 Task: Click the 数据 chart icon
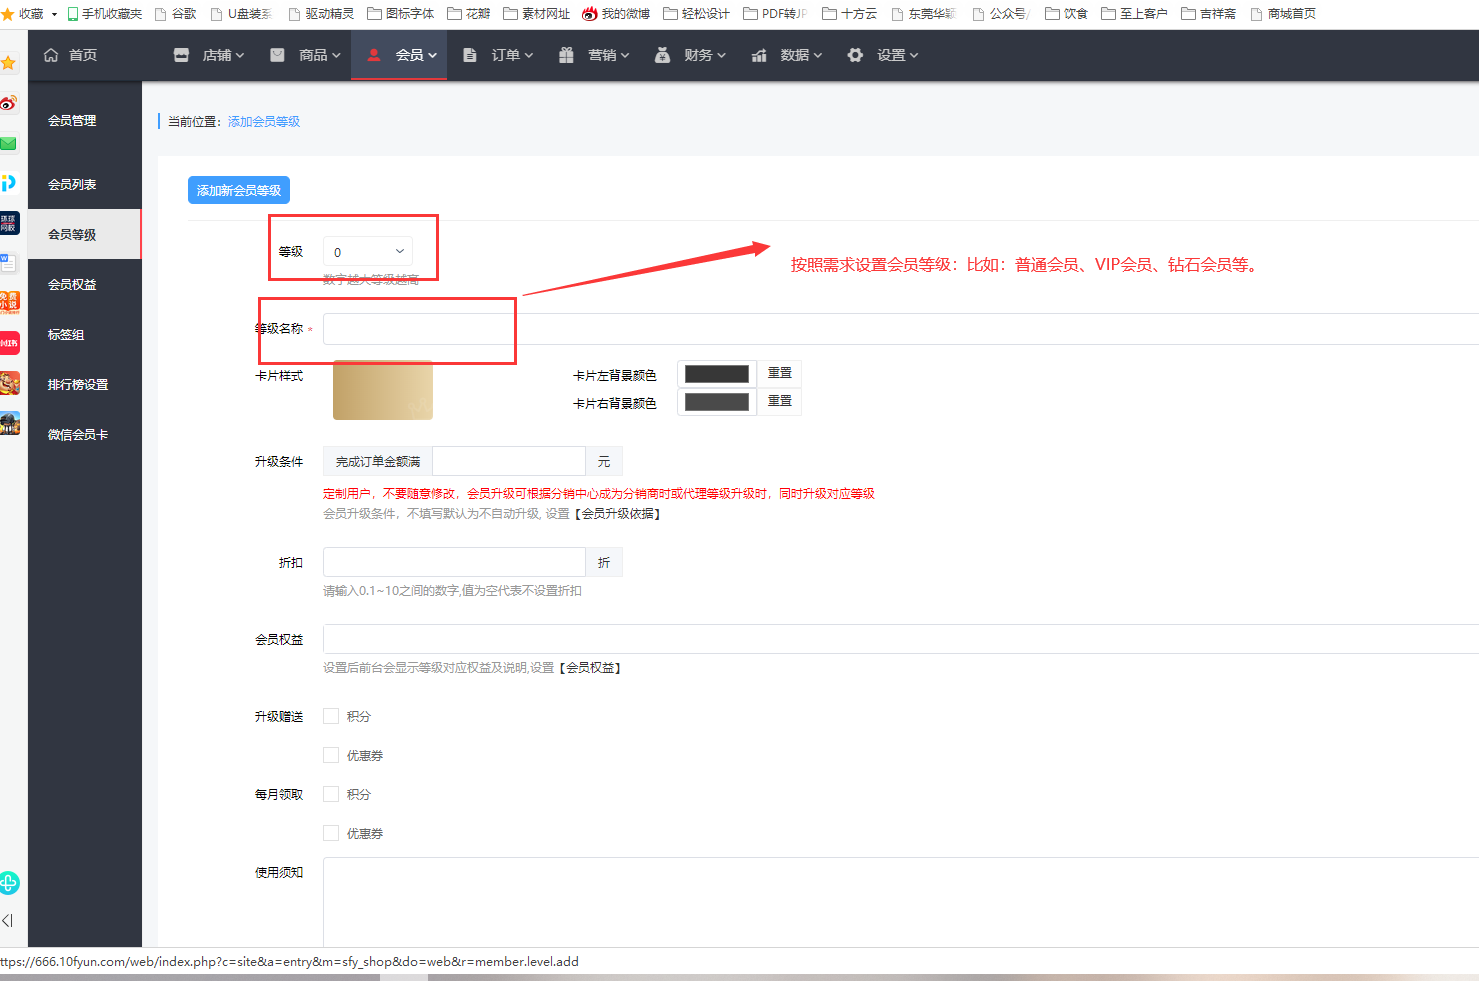(759, 55)
